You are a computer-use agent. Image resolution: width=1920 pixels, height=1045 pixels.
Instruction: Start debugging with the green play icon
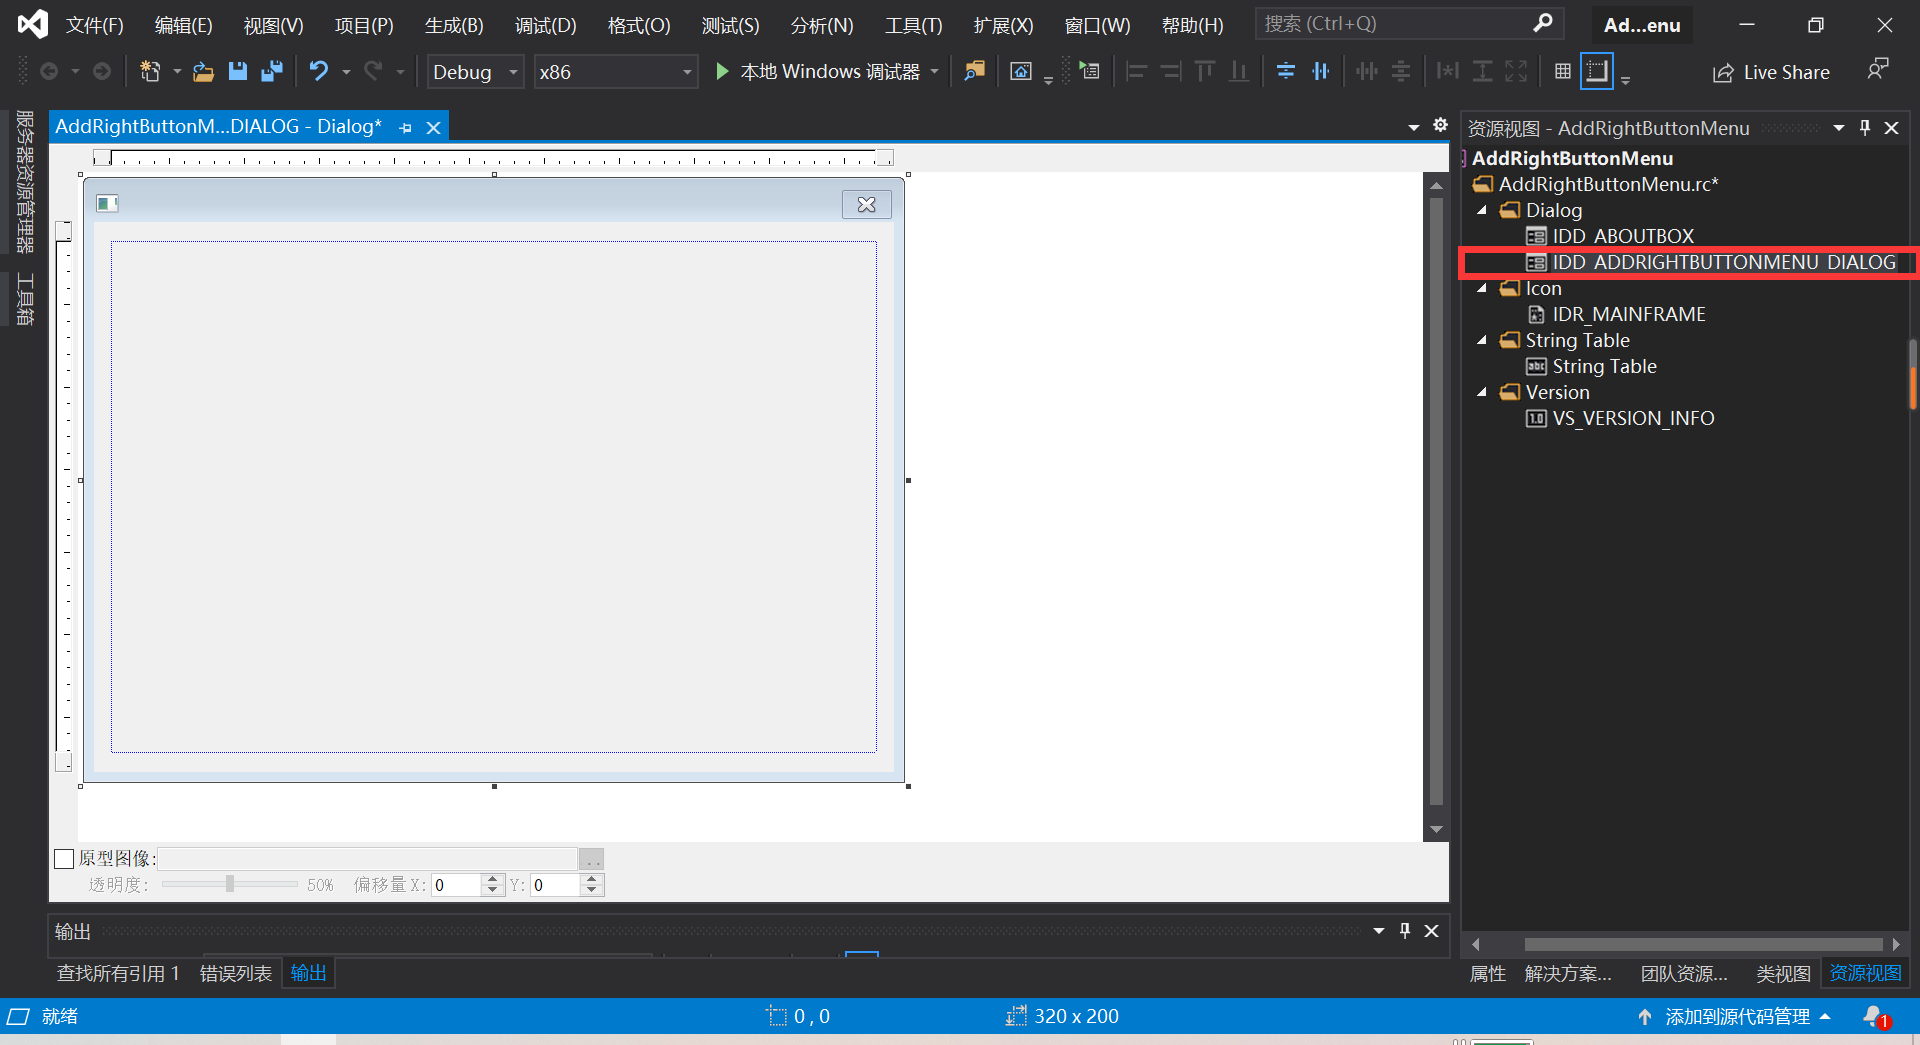722,71
